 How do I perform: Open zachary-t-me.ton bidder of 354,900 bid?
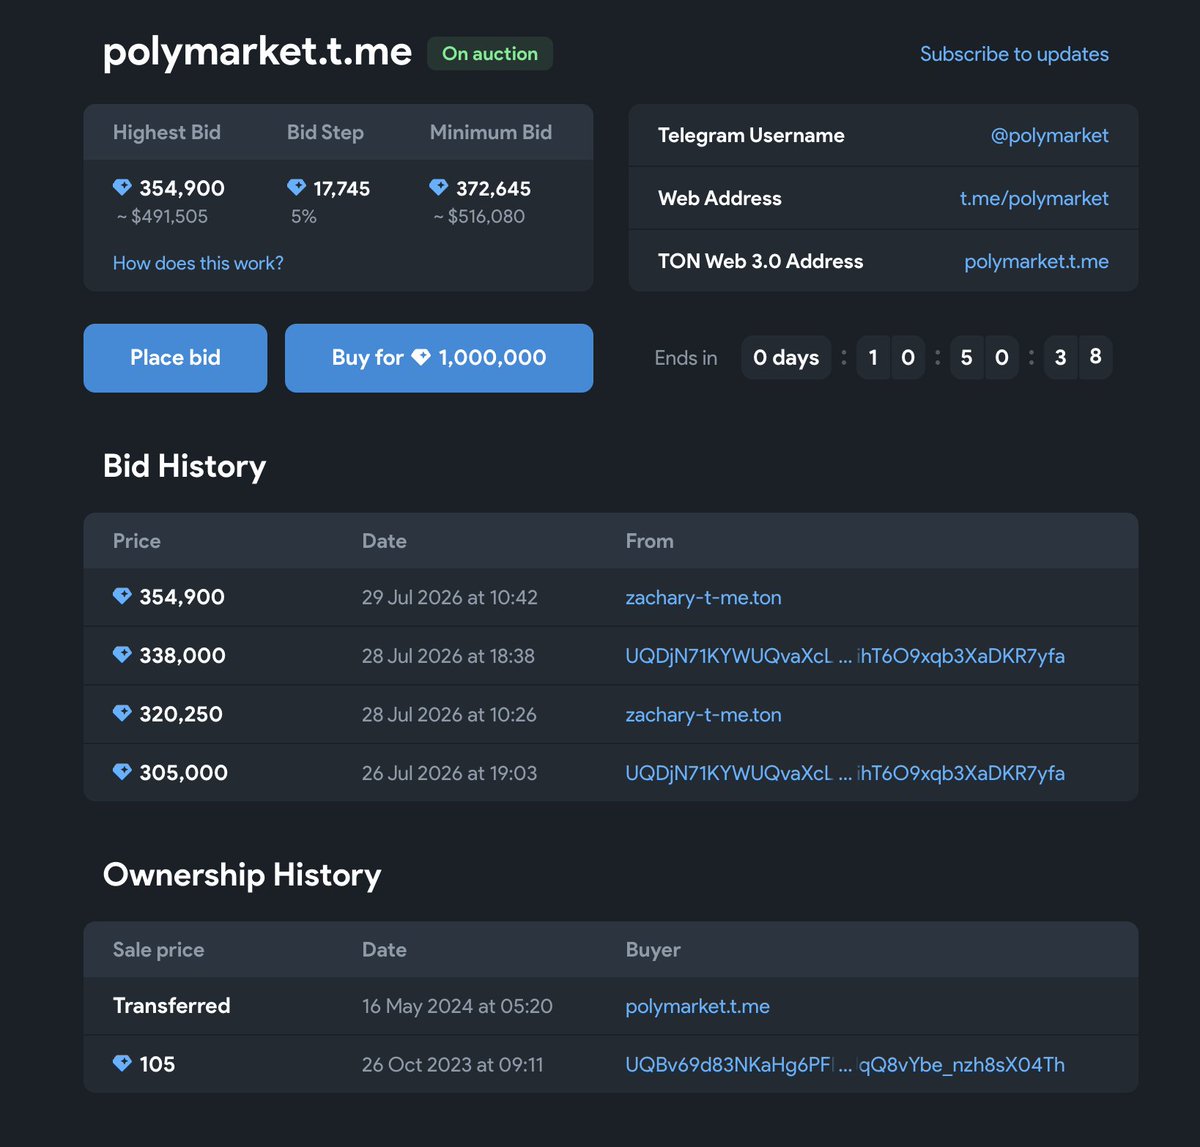(703, 597)
